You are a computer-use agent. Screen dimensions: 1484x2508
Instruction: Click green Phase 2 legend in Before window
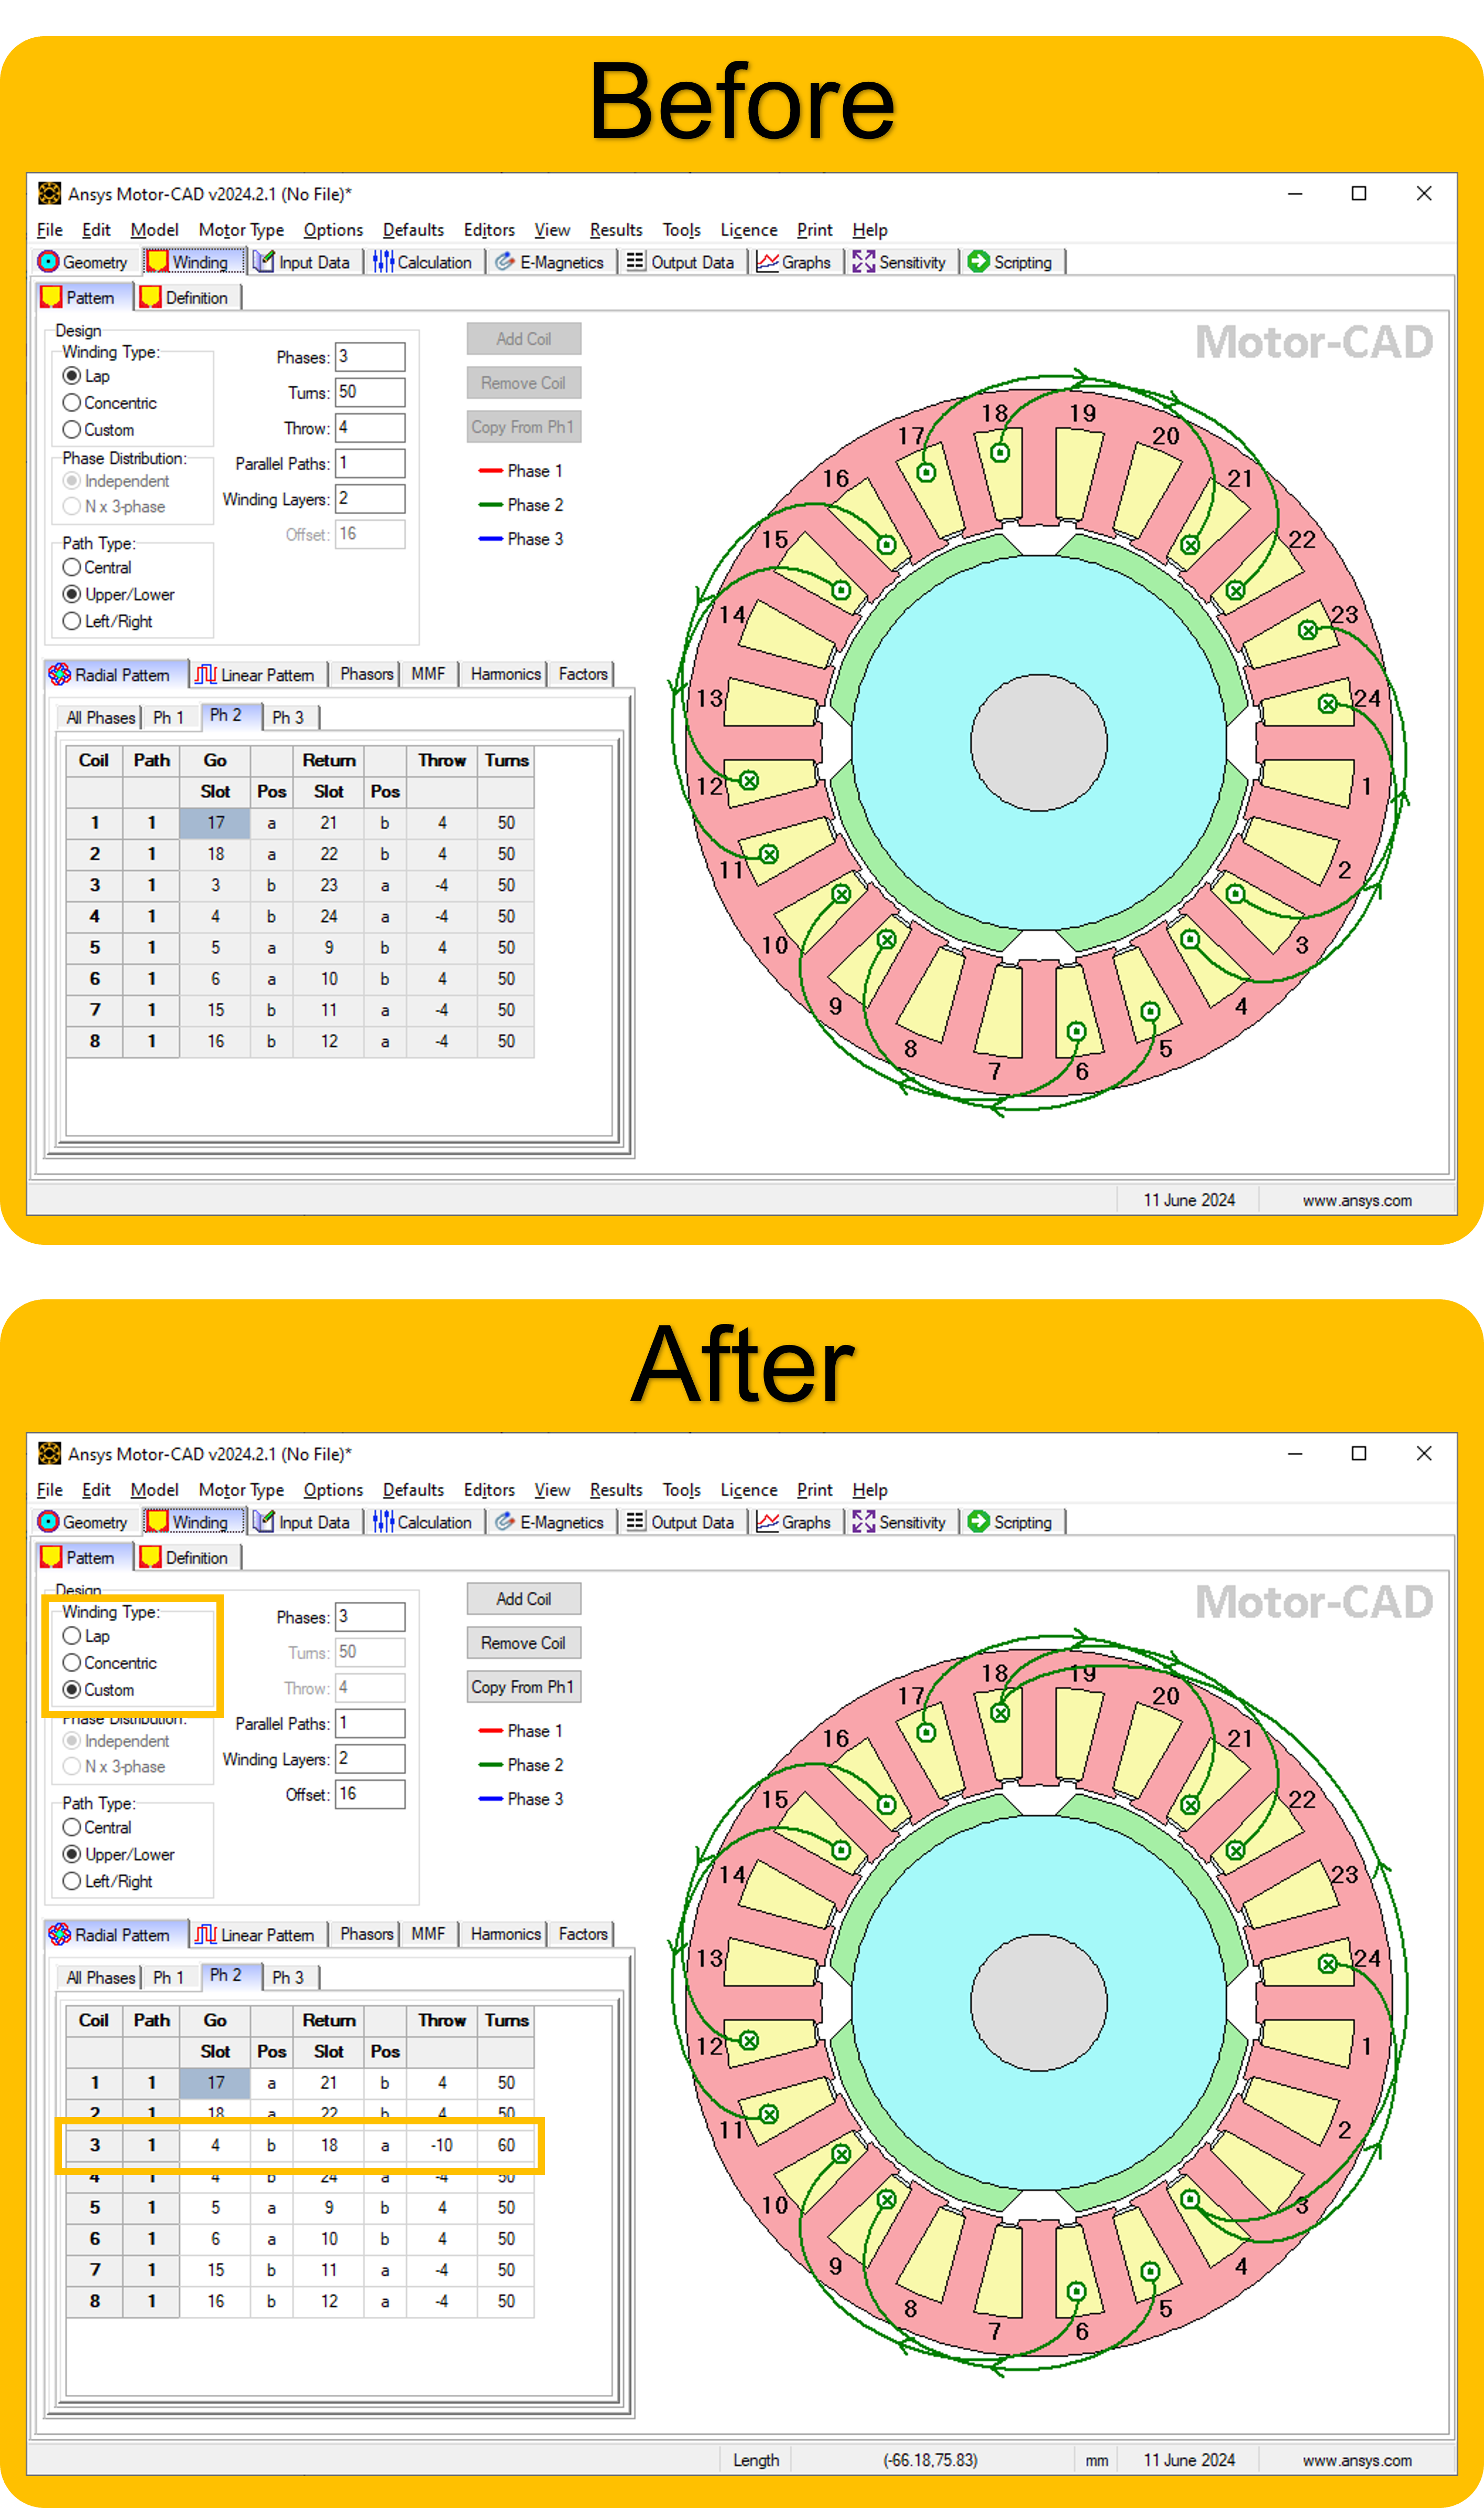pyautogui.click(x=521, y=505)
